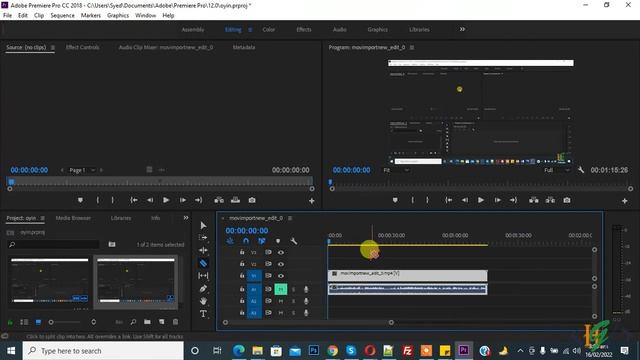Select the Razor tool
Viewport: 640px width, 360px height.
pos(203,263)
